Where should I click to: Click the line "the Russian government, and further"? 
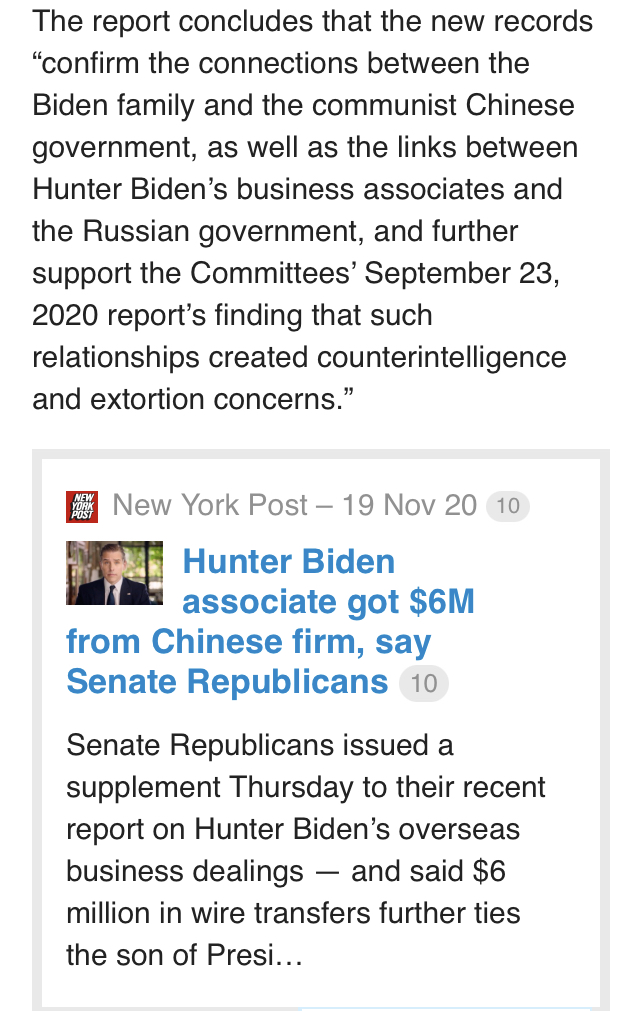point(275,231)
